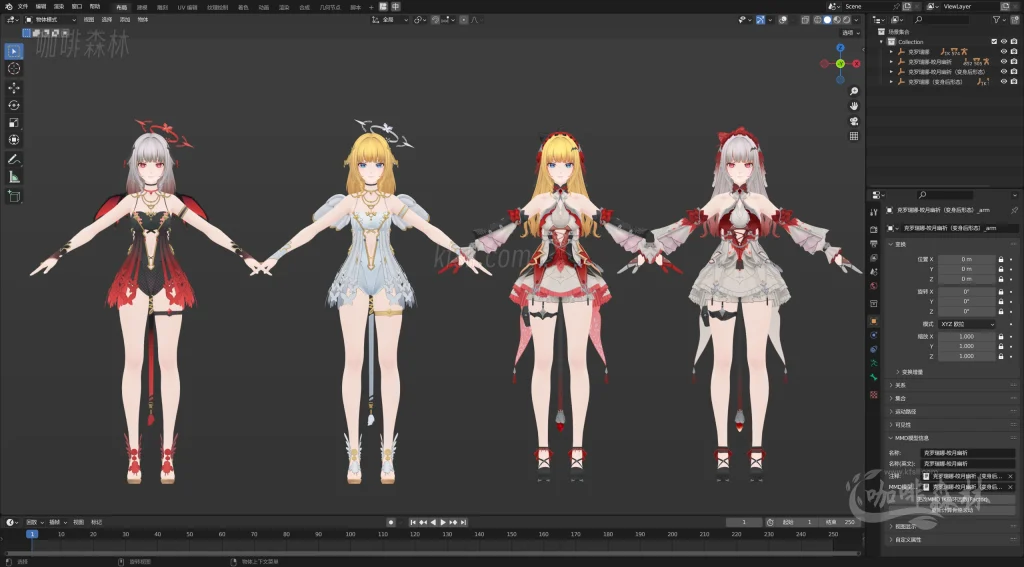
Task: Hide last outliner armature via eye icon
Action: click(x=1004, y=82)
